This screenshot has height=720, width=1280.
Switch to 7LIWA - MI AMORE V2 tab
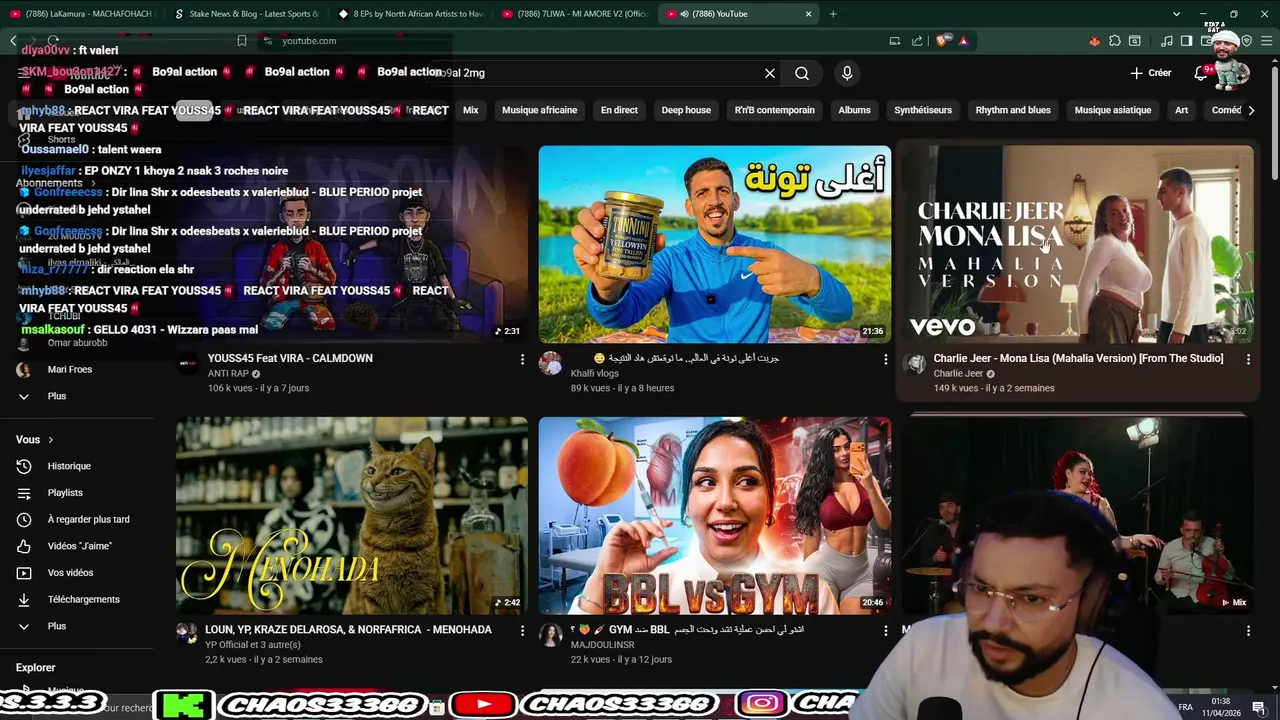575,14
